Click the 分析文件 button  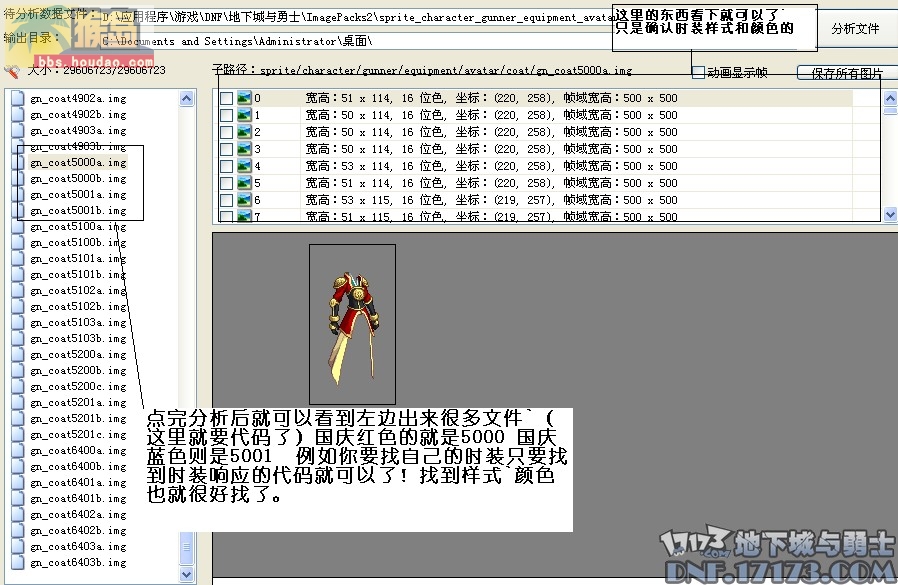pyautogui.click(x=855, y=29)
